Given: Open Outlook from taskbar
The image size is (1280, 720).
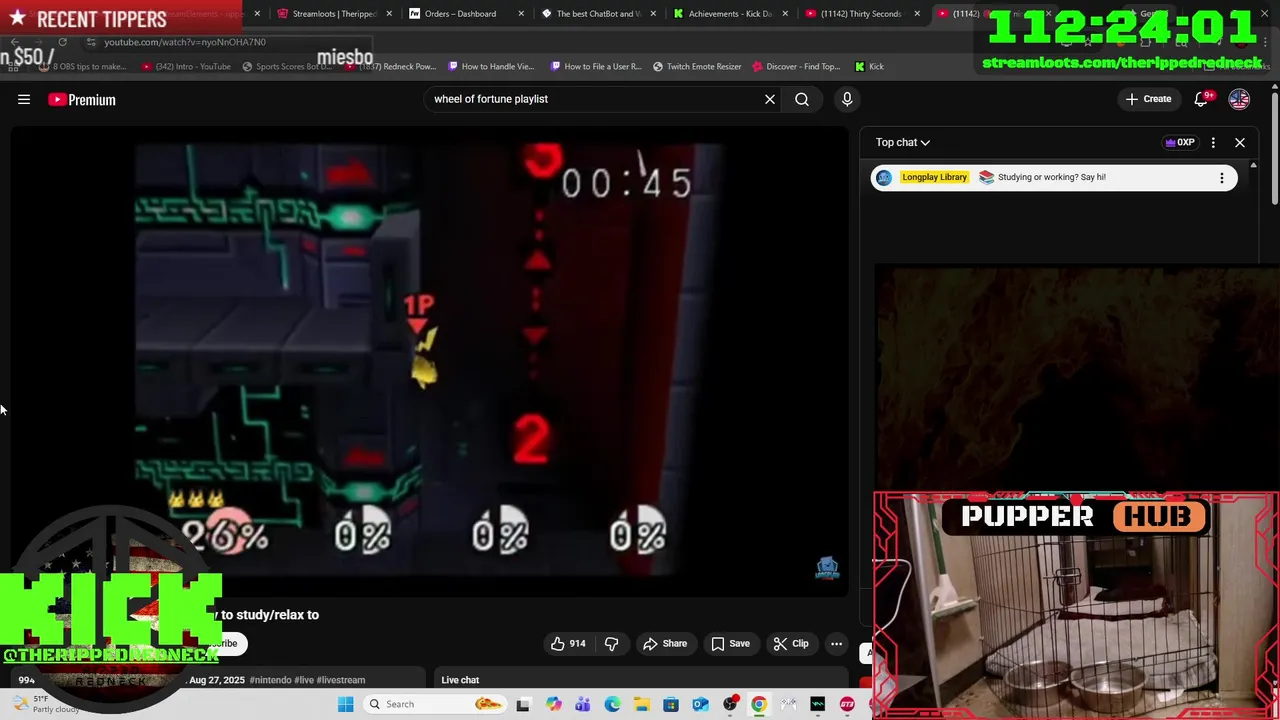Looking at the screenshot, I should [700, 704].
